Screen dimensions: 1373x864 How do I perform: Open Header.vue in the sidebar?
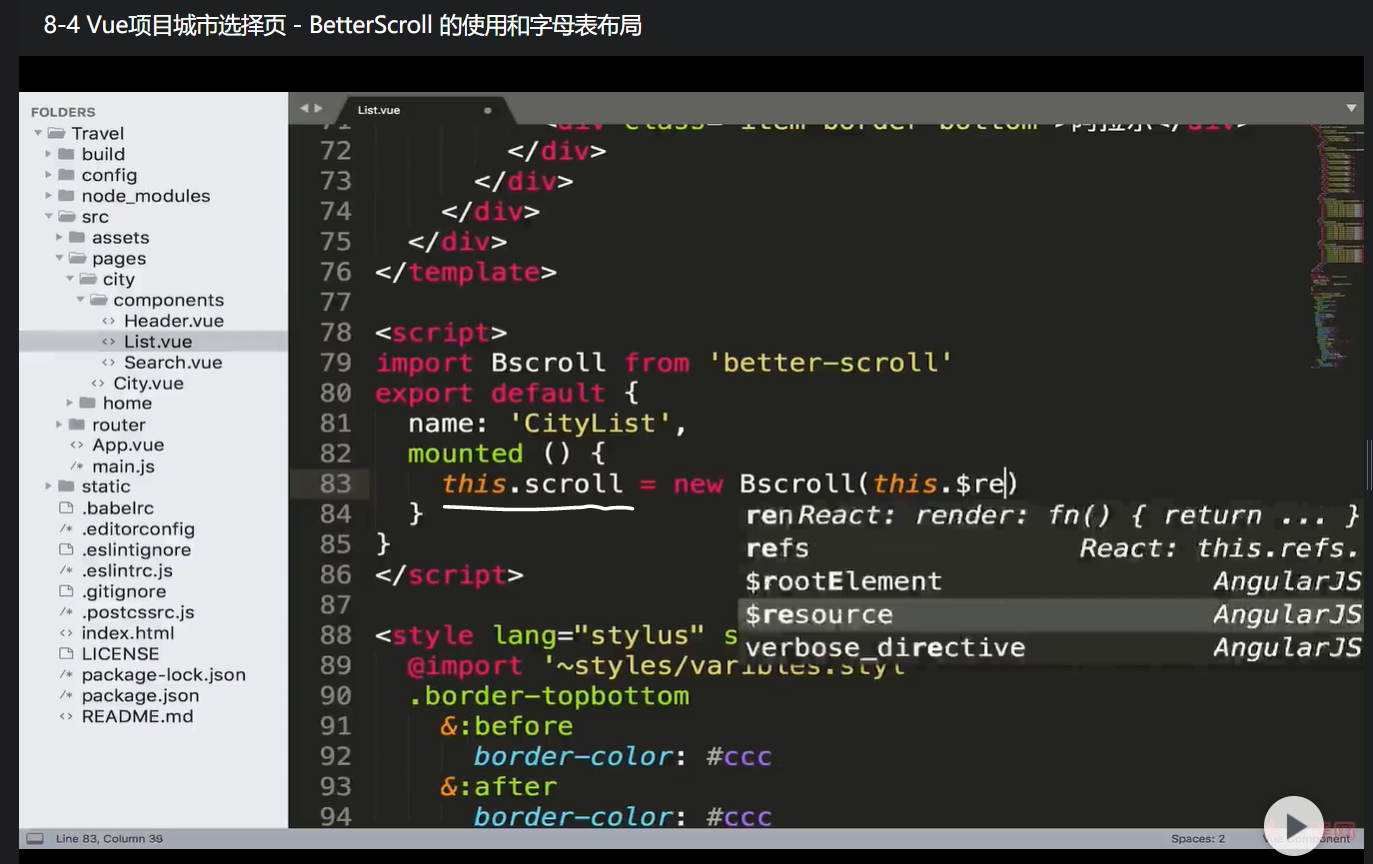pos(173,321)
